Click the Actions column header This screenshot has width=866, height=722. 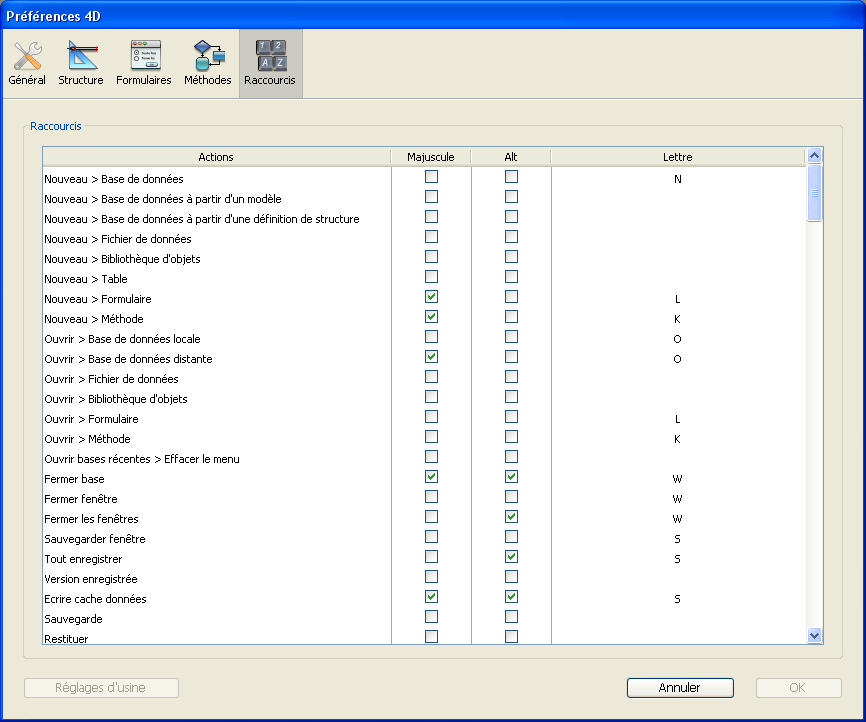(216, 157)
